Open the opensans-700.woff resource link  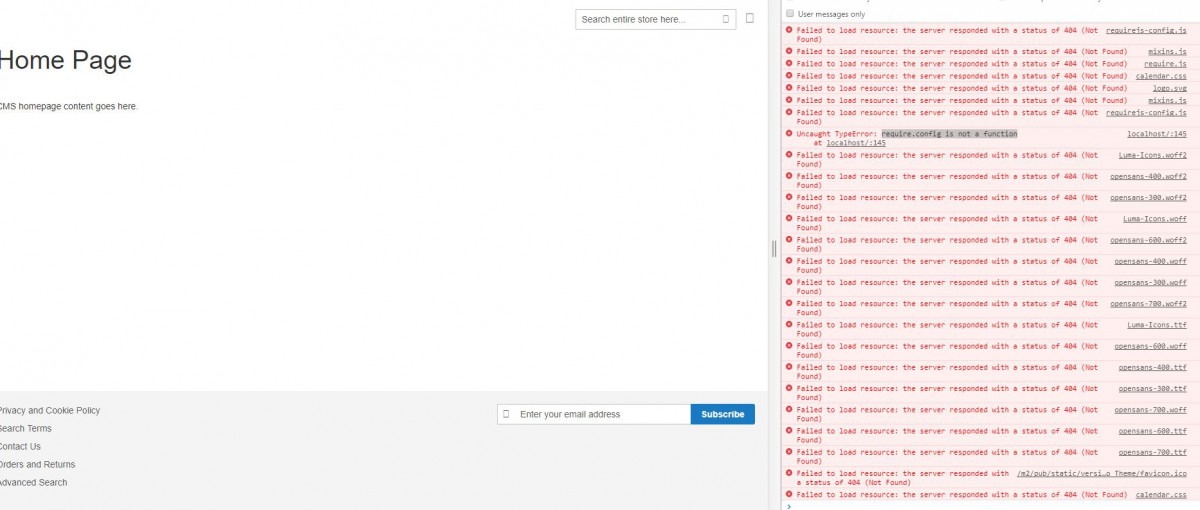(1151, 409)
